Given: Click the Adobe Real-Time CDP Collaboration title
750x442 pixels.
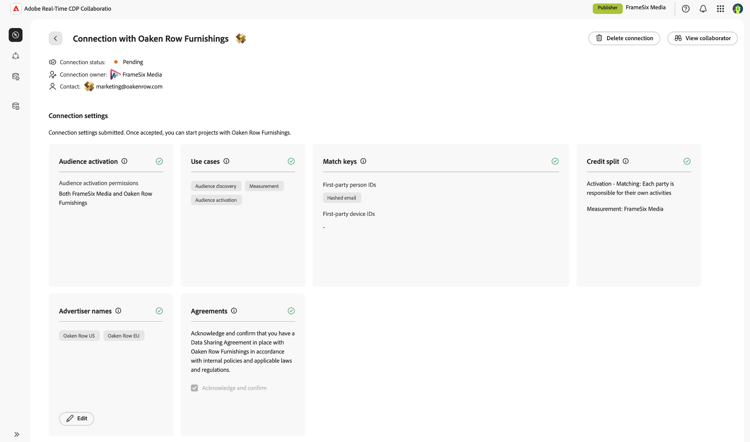Looking at the screenshot, I should tap(67, 9).
